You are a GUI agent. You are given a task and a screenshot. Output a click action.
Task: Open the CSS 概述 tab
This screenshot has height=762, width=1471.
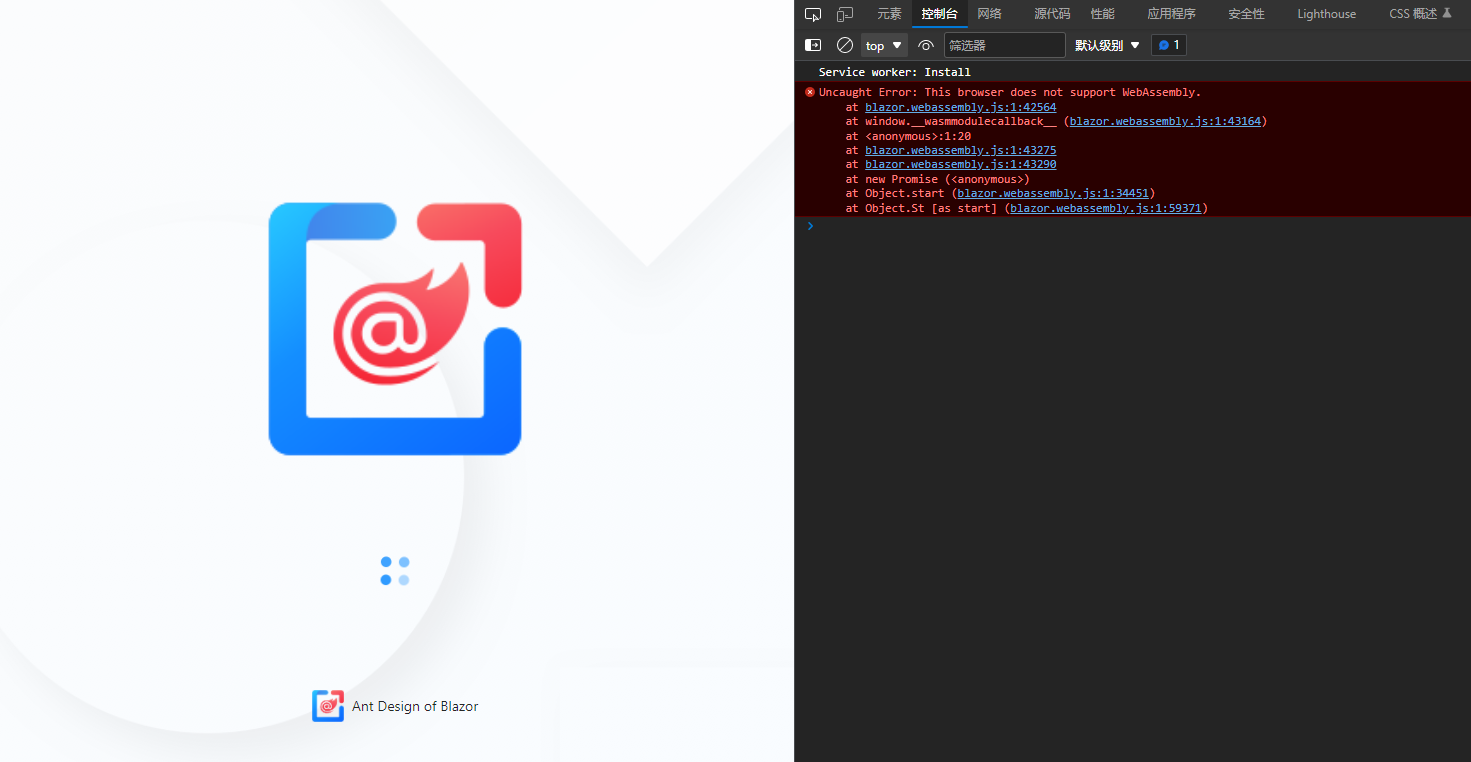[x=1420, y=14]
